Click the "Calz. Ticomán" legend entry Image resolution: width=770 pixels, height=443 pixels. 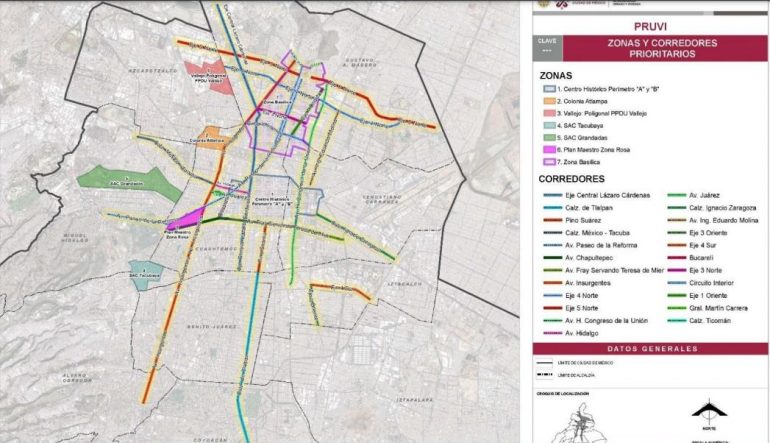point(699,321)
